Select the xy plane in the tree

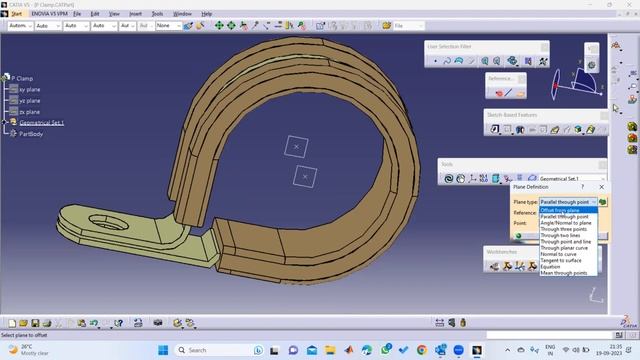[29, 89]
